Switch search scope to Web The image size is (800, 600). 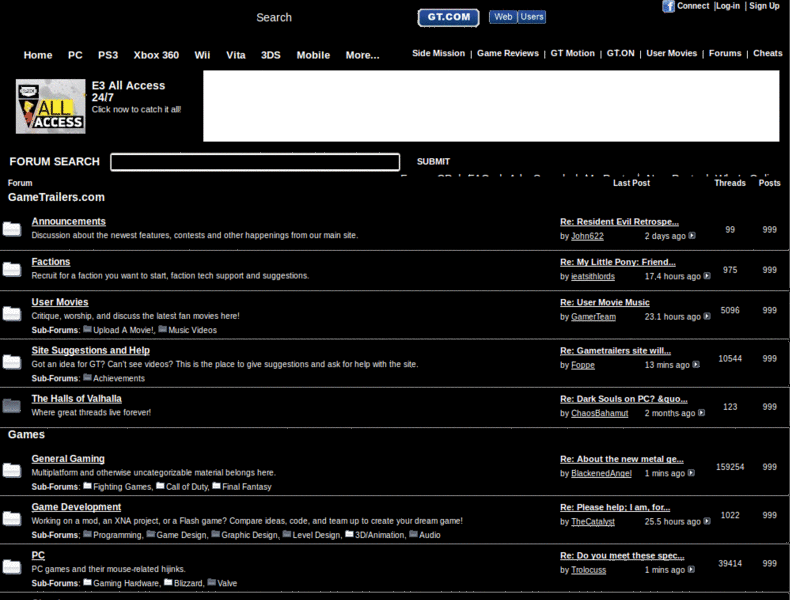point(503,17)
